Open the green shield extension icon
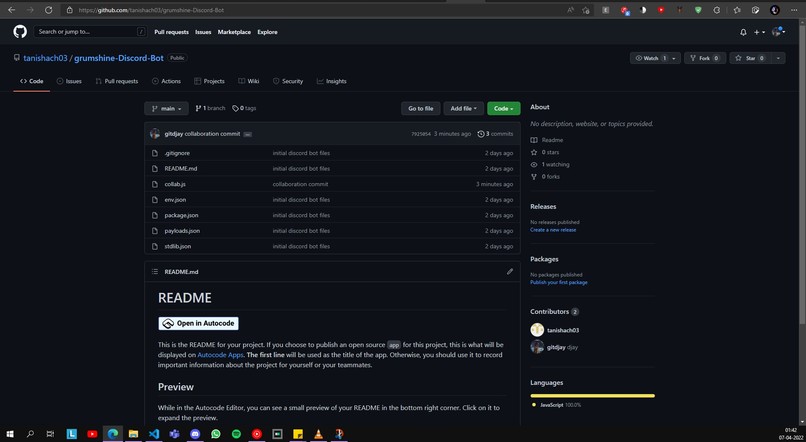Viewport: 806px width, 442px height. (x=698, y=10)
